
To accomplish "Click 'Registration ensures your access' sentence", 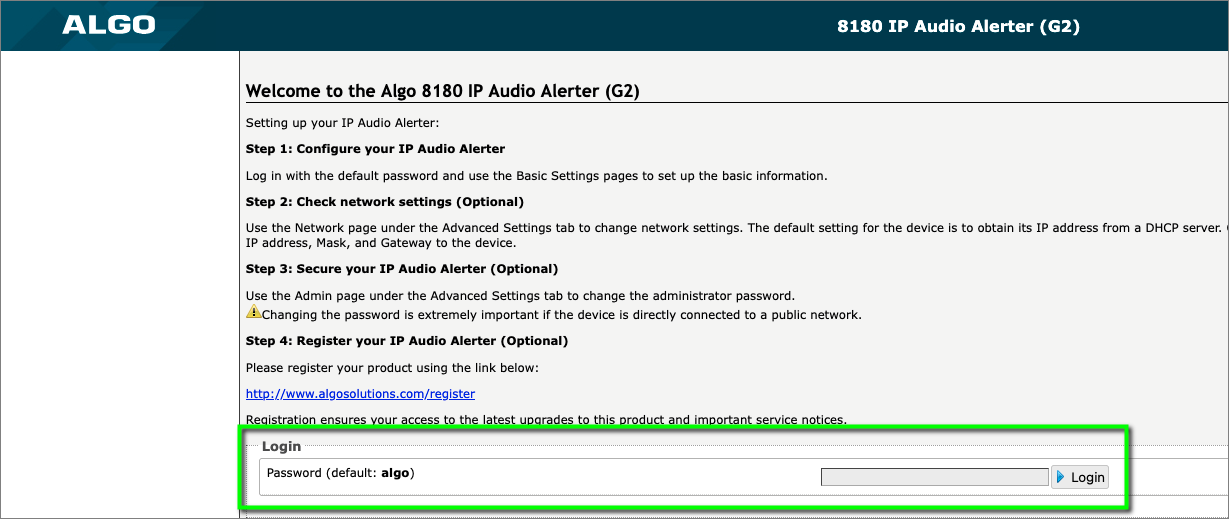I will coord(546,419).
